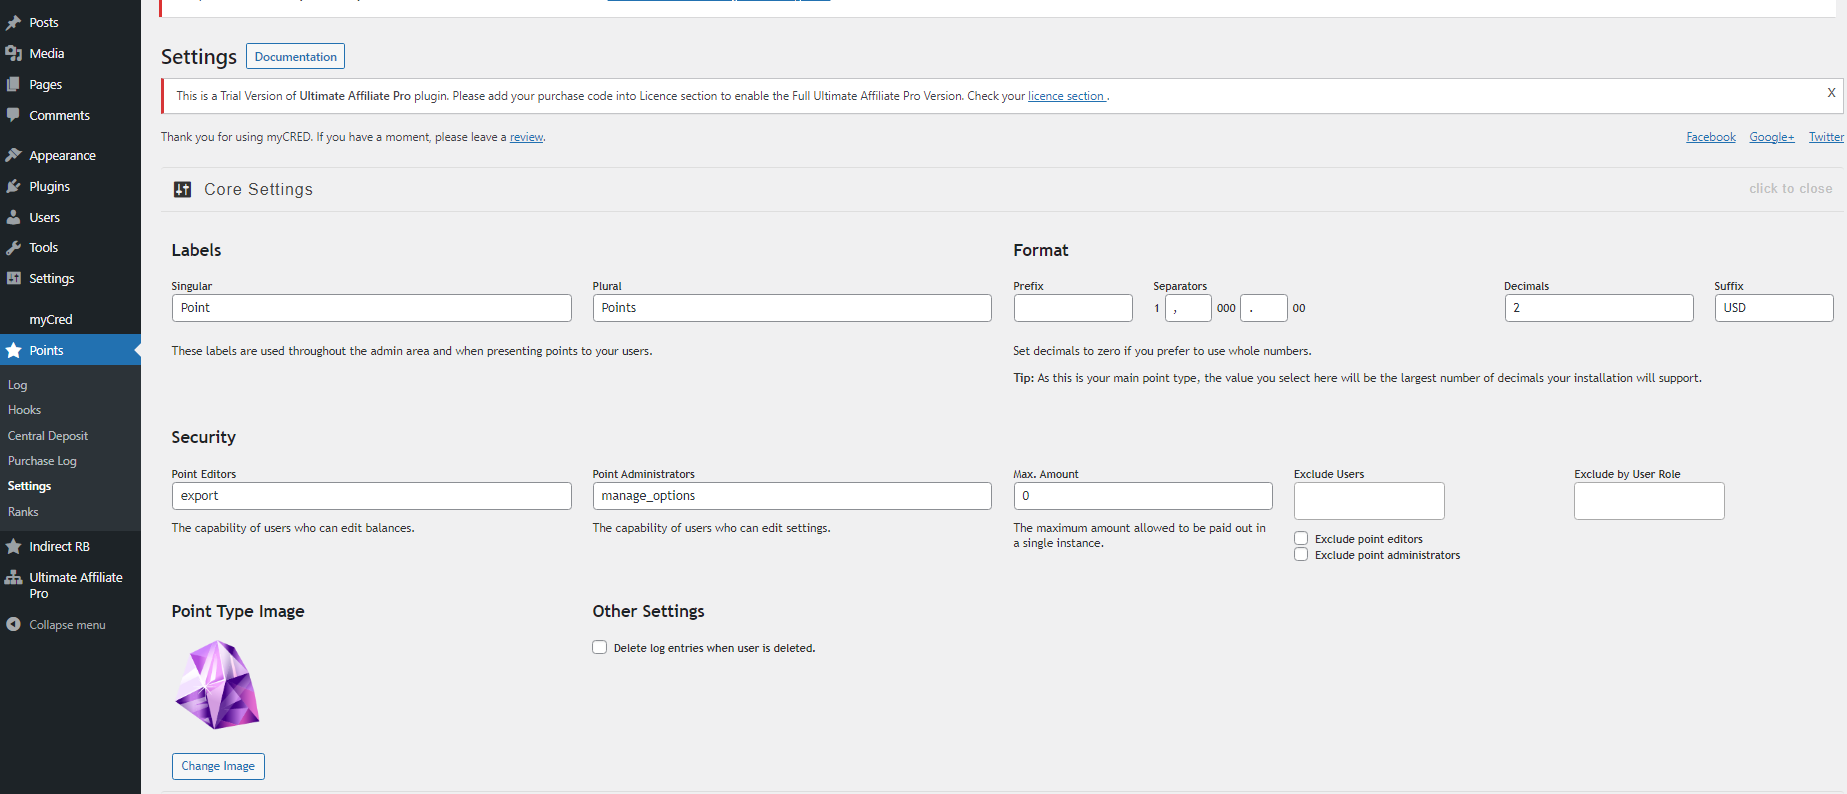Click the Appearance brush icon
The height and width of the screenshot is (794, 1847).
14,155
